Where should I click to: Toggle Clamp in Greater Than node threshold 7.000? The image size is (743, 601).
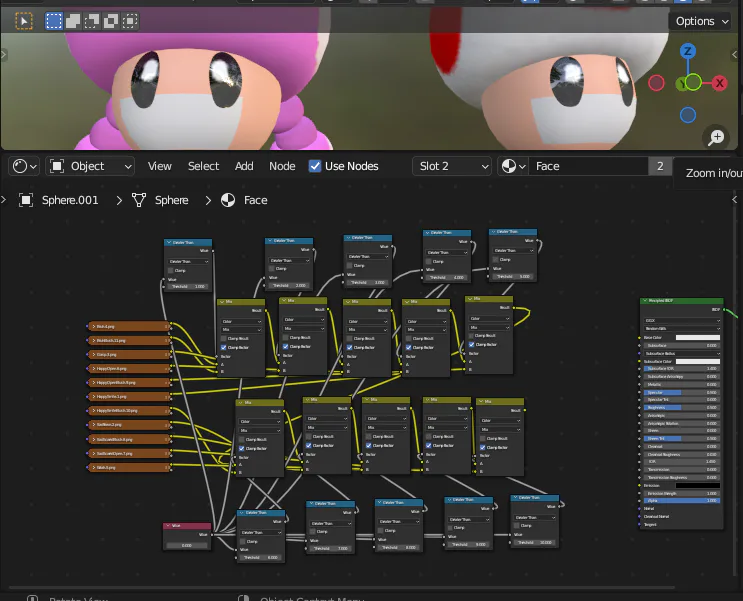(x=313, y=532)
